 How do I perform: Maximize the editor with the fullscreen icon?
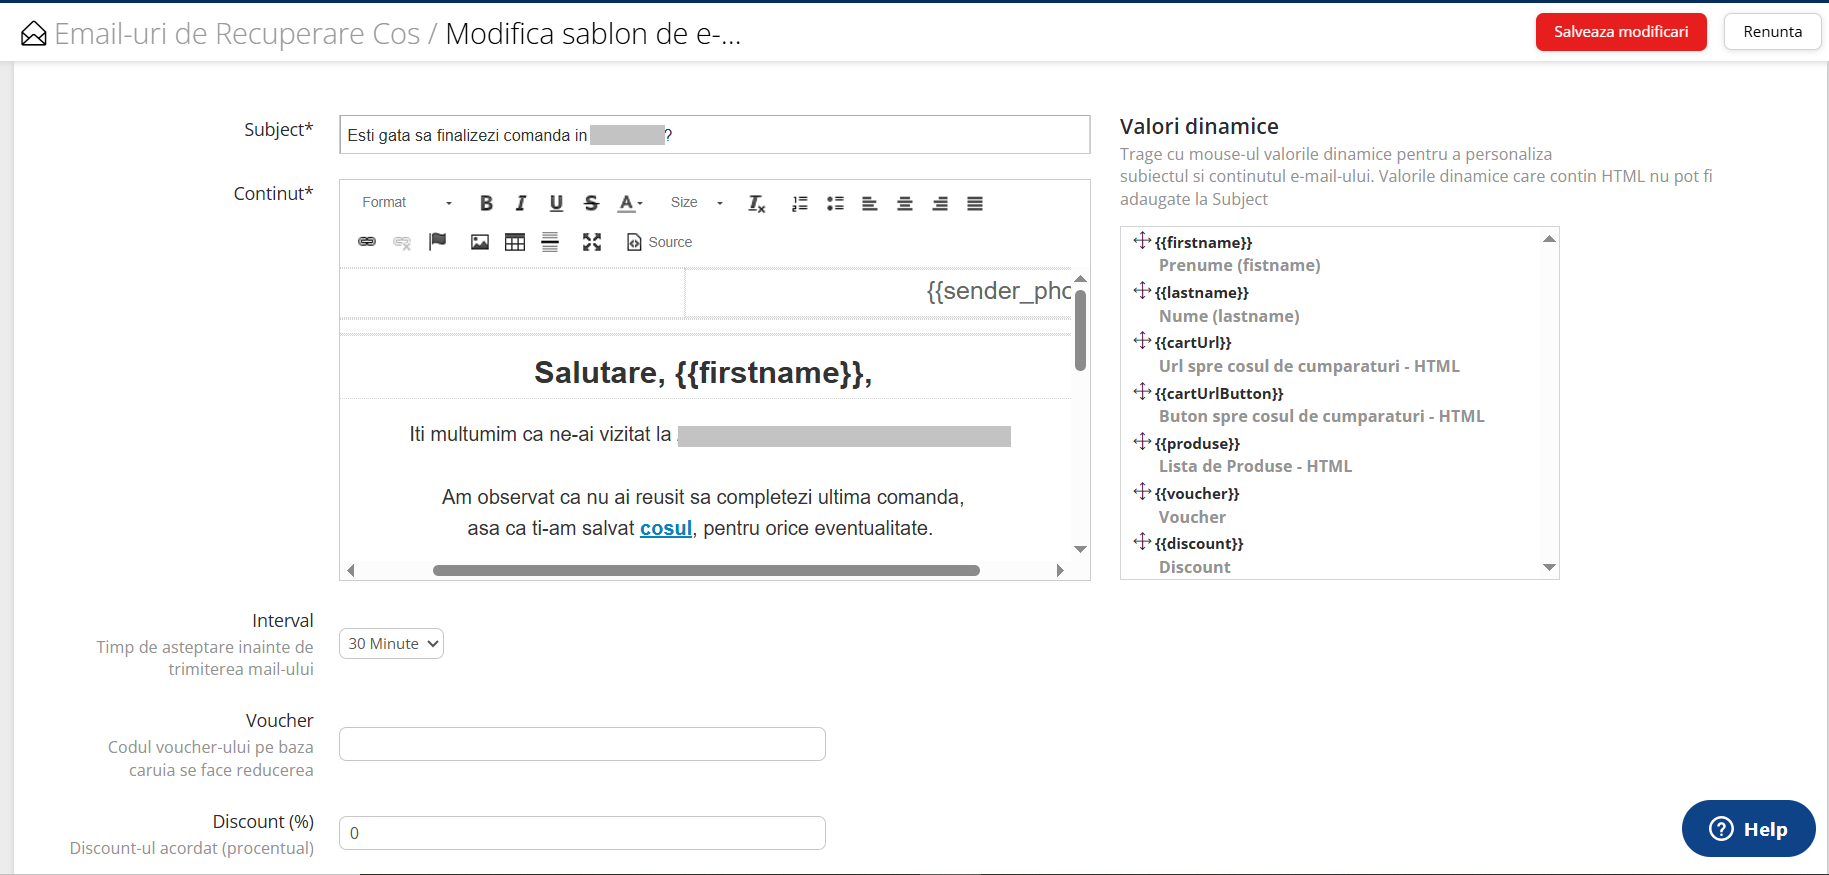click(x=592, y=242)
